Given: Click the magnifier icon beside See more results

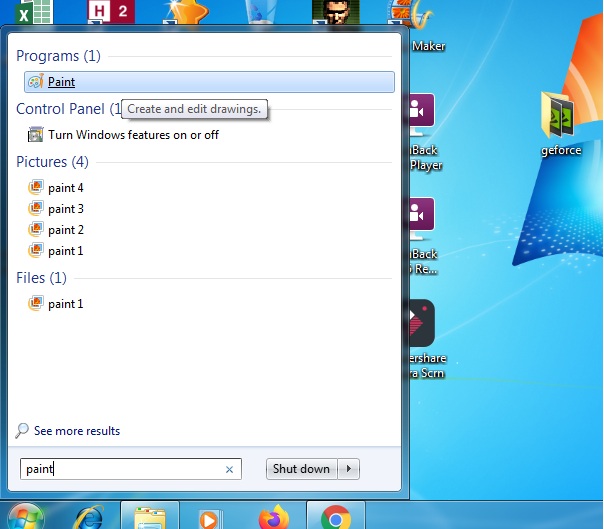Looking at the screenshot, I should point(22,430).
